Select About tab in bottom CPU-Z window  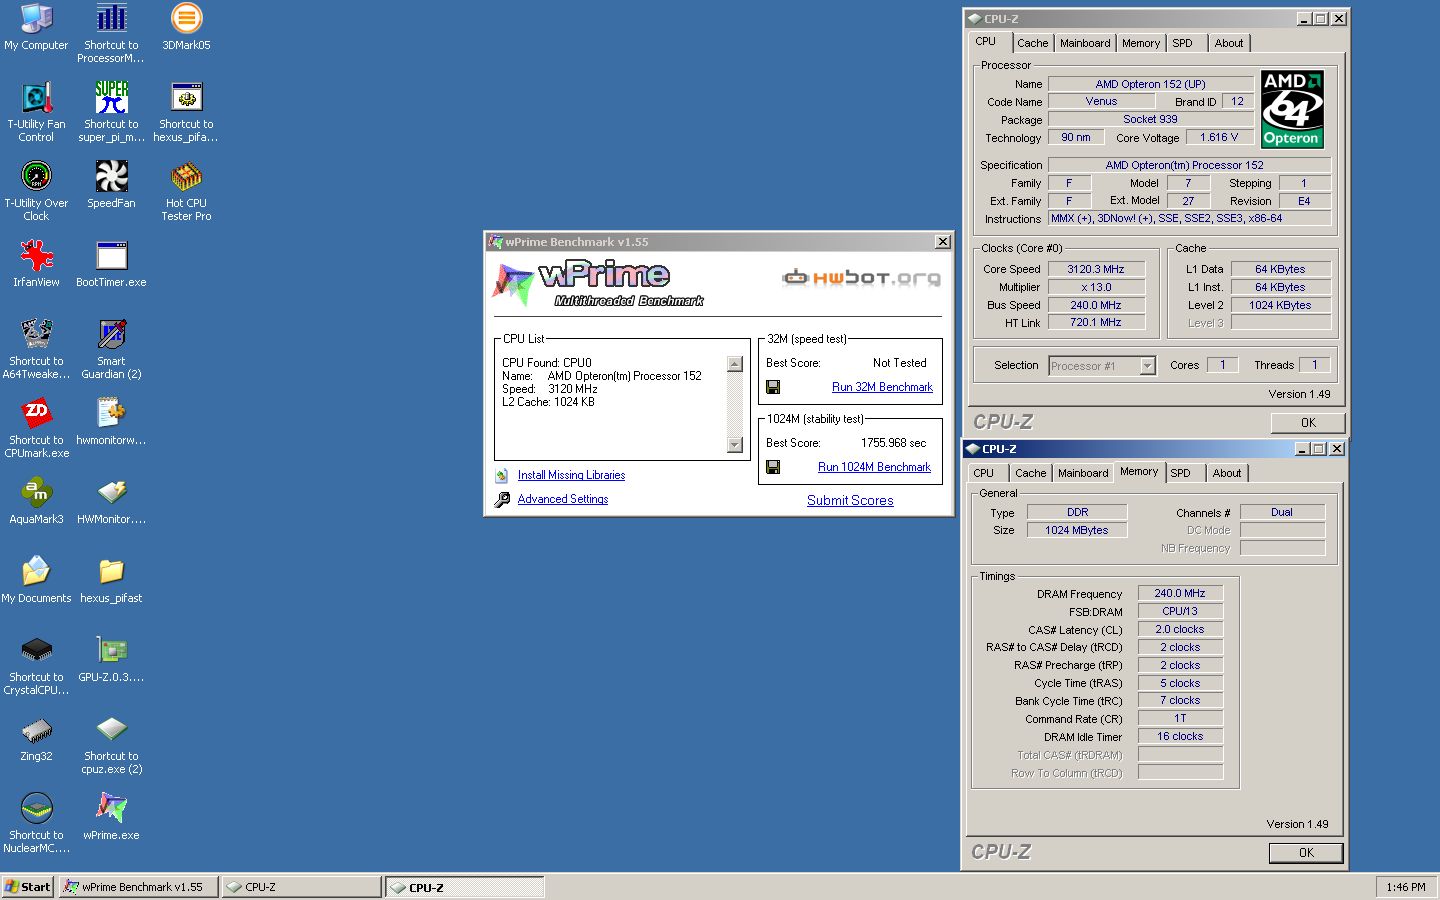(x=1227, y=473)
